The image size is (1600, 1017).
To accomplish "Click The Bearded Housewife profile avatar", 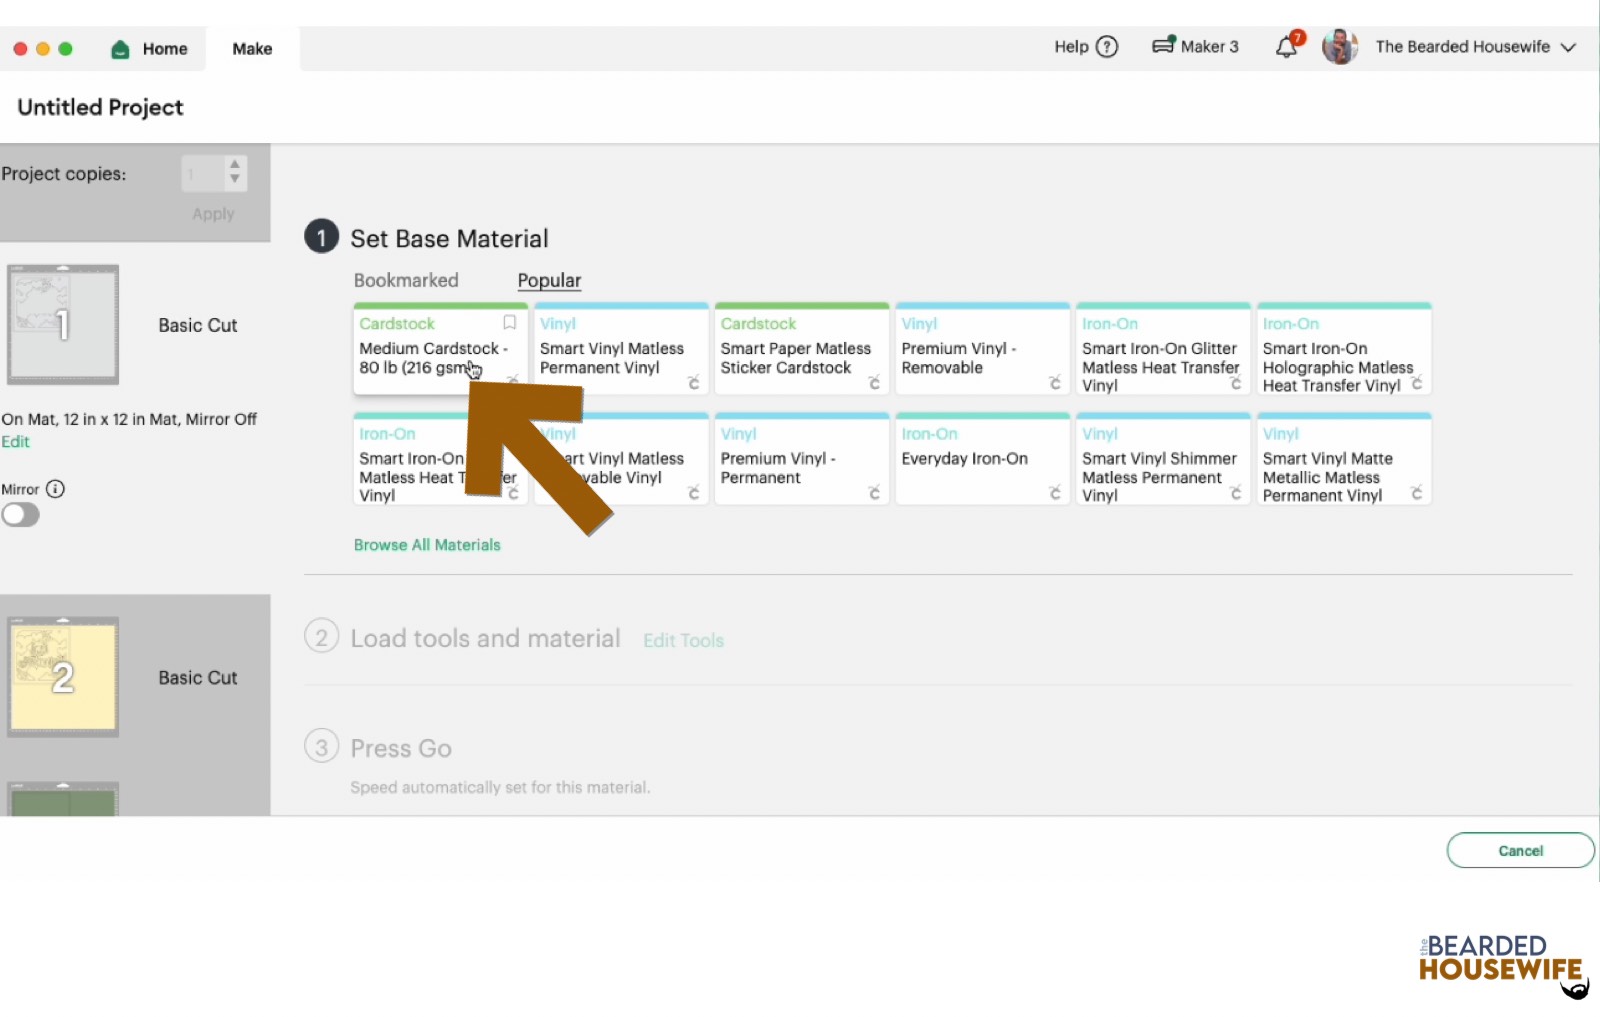I will point(1340,46).
